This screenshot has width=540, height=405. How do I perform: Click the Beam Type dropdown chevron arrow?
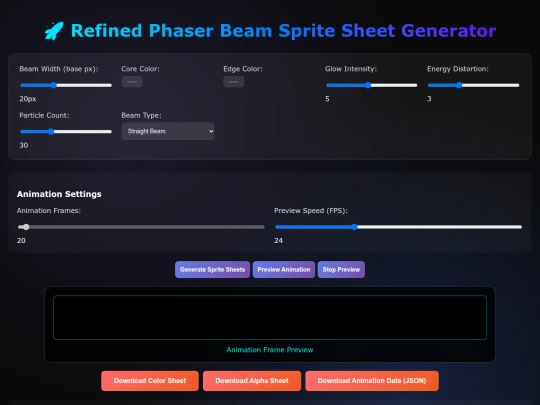pyautogui.click(x=211, y=131)
